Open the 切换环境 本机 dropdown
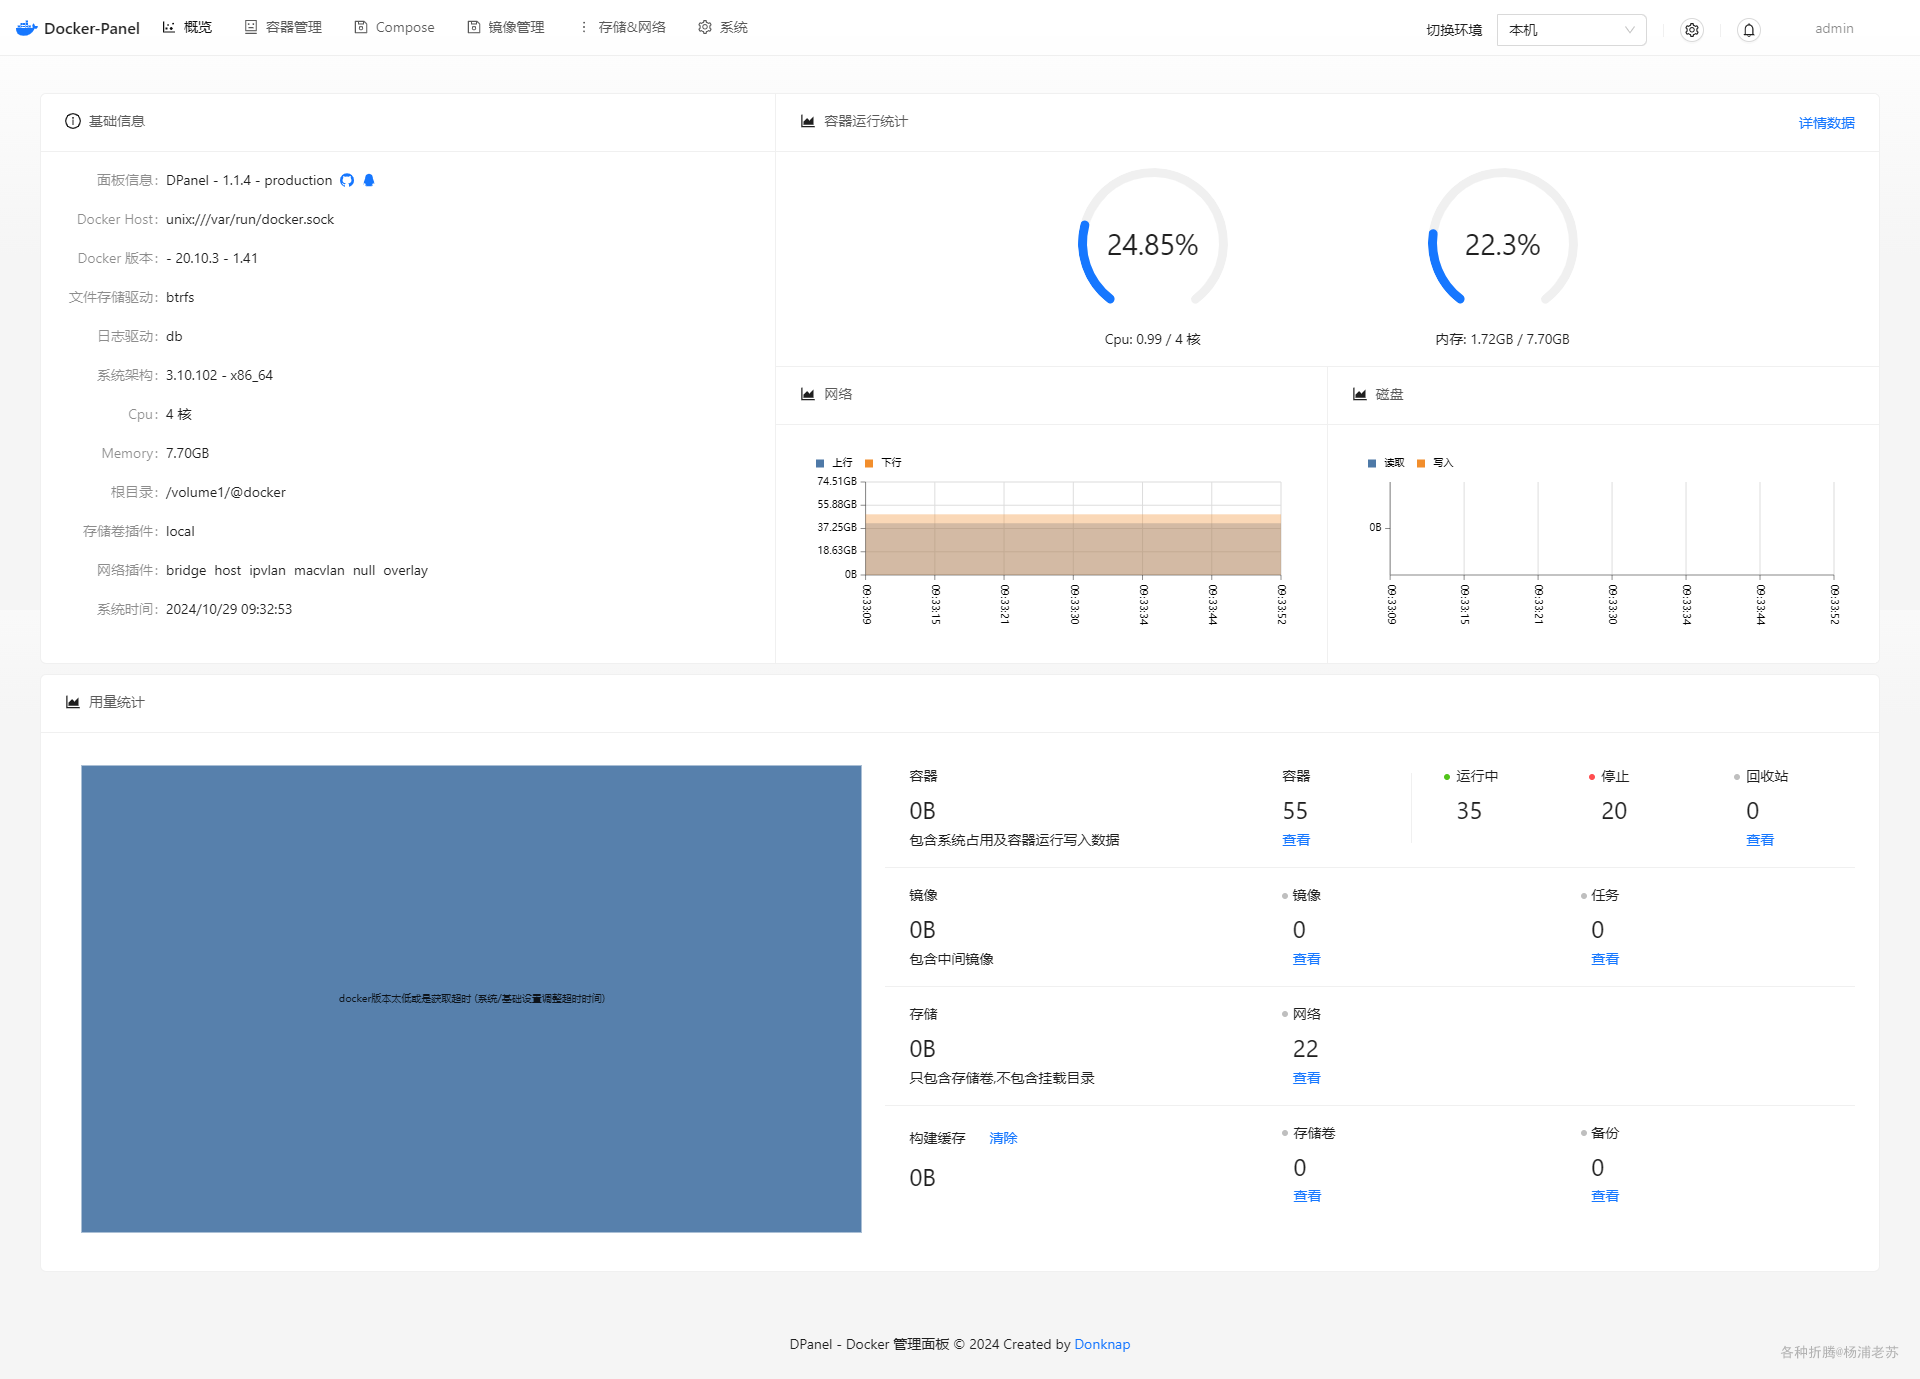The image size is (1920, 1379). [1570, 30]
